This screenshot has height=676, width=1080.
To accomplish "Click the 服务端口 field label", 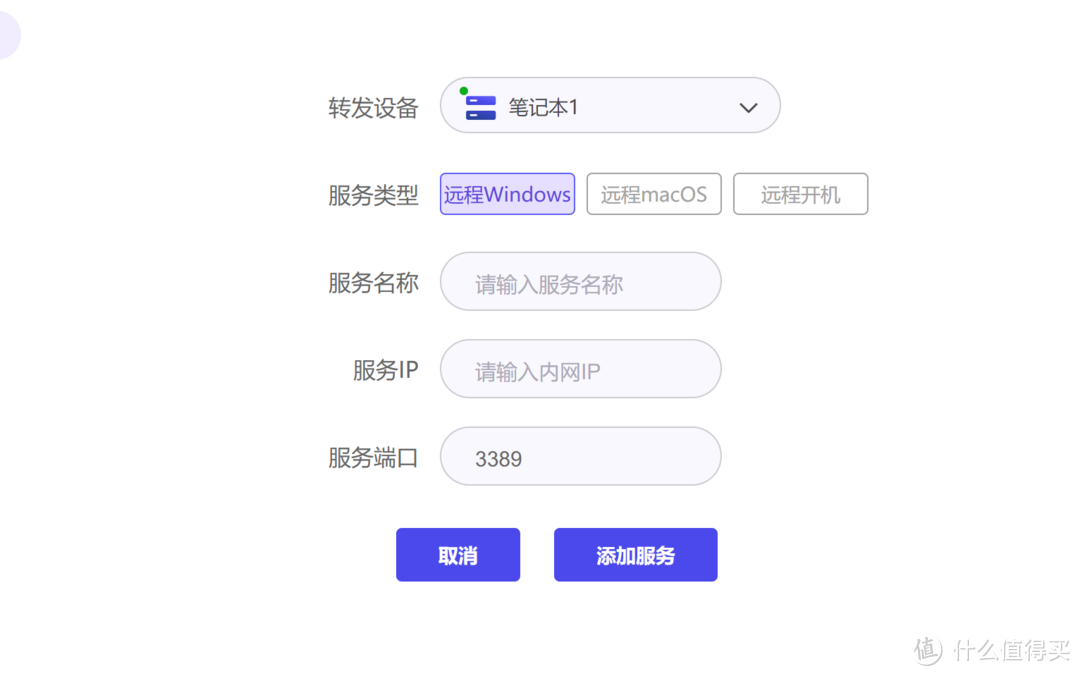I will [x=373, y=457].
